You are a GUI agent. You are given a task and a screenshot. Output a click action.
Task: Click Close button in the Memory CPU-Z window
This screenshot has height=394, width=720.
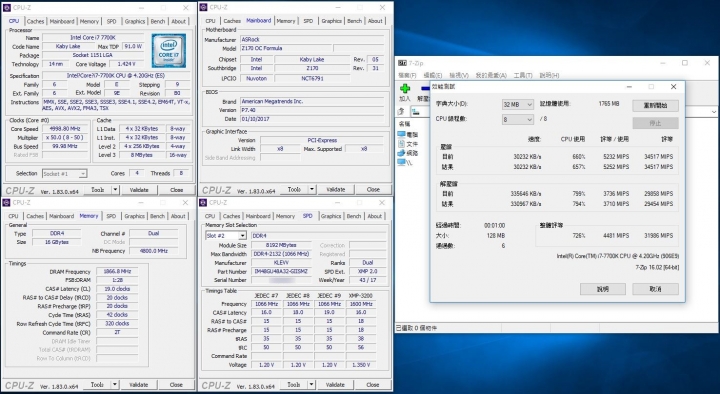(176, 385)
